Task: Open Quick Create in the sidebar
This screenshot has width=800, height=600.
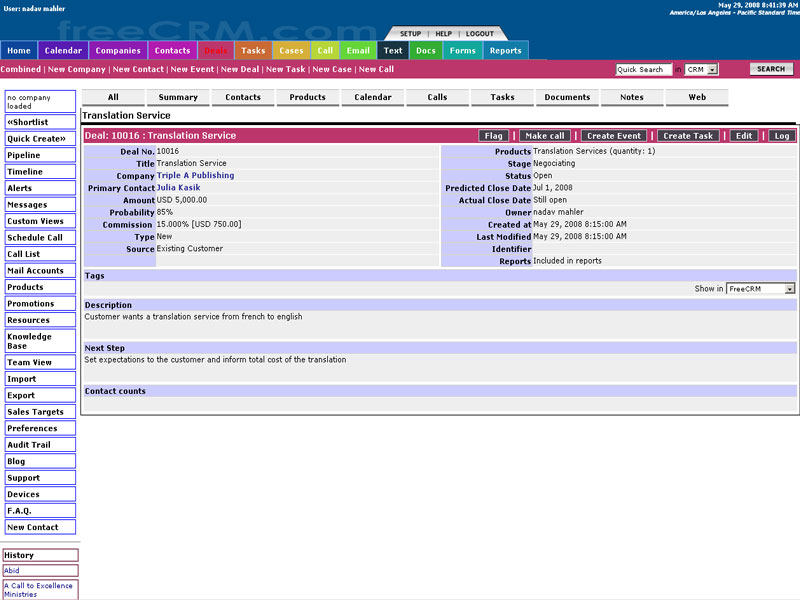Action: 40,139
